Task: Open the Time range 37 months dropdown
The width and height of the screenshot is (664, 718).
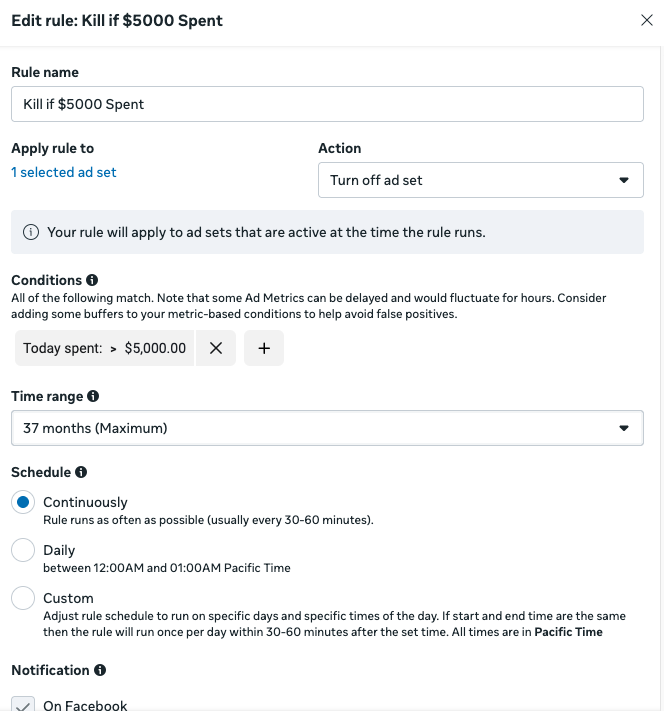Action: [327, 428]
